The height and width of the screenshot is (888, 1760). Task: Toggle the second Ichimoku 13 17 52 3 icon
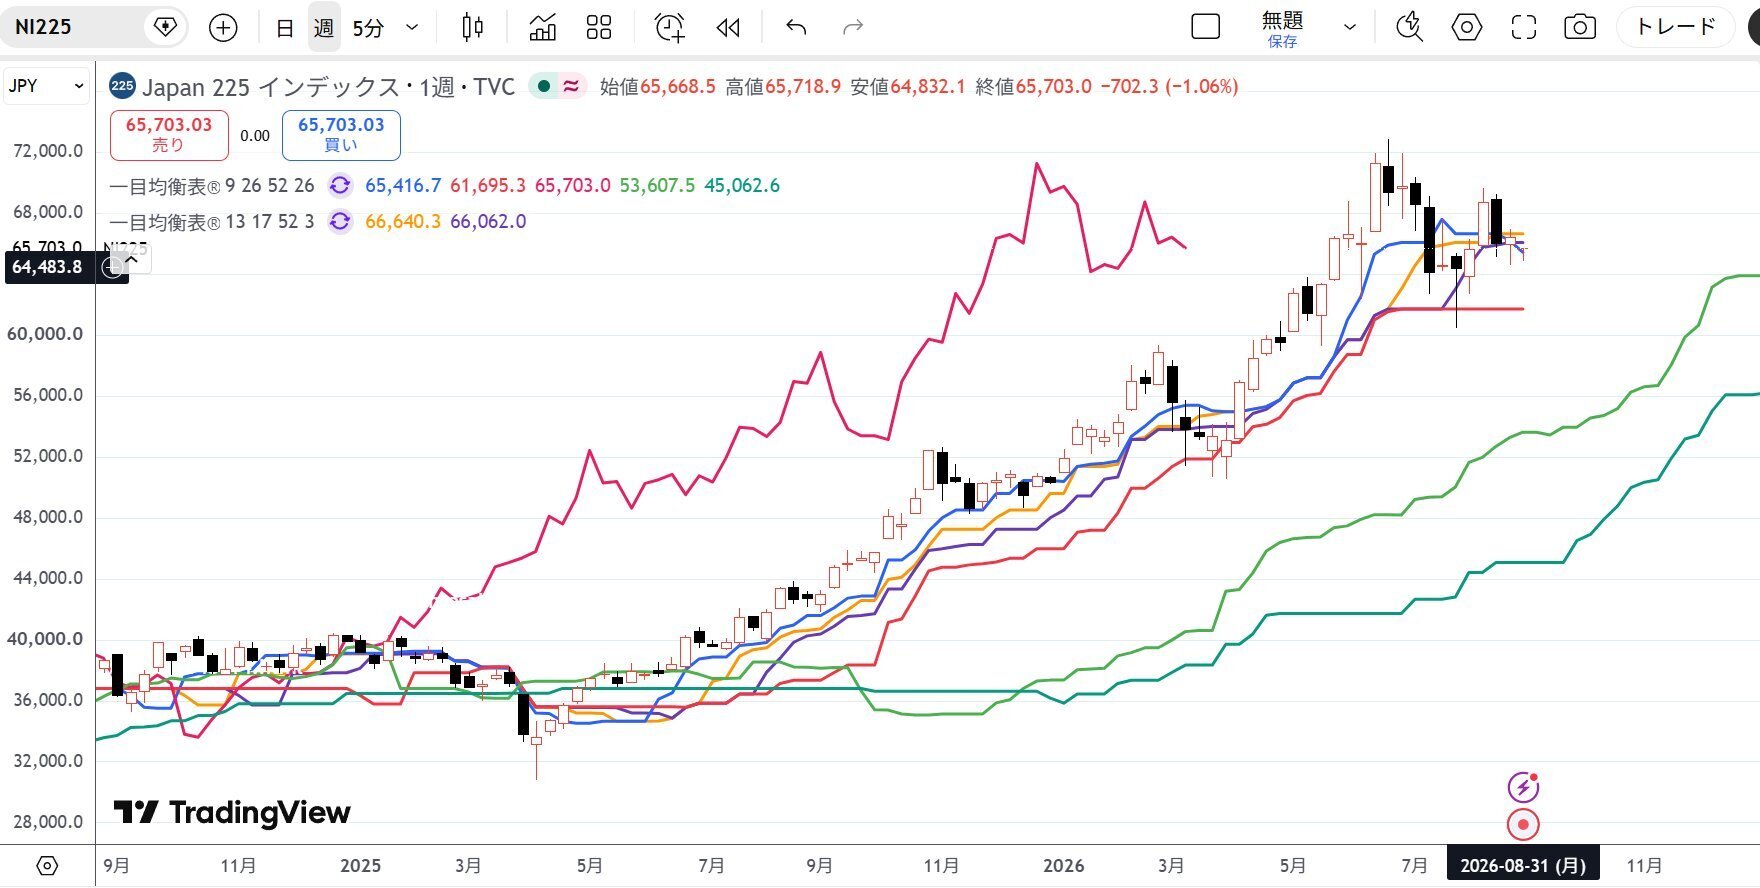click(340, 221)
